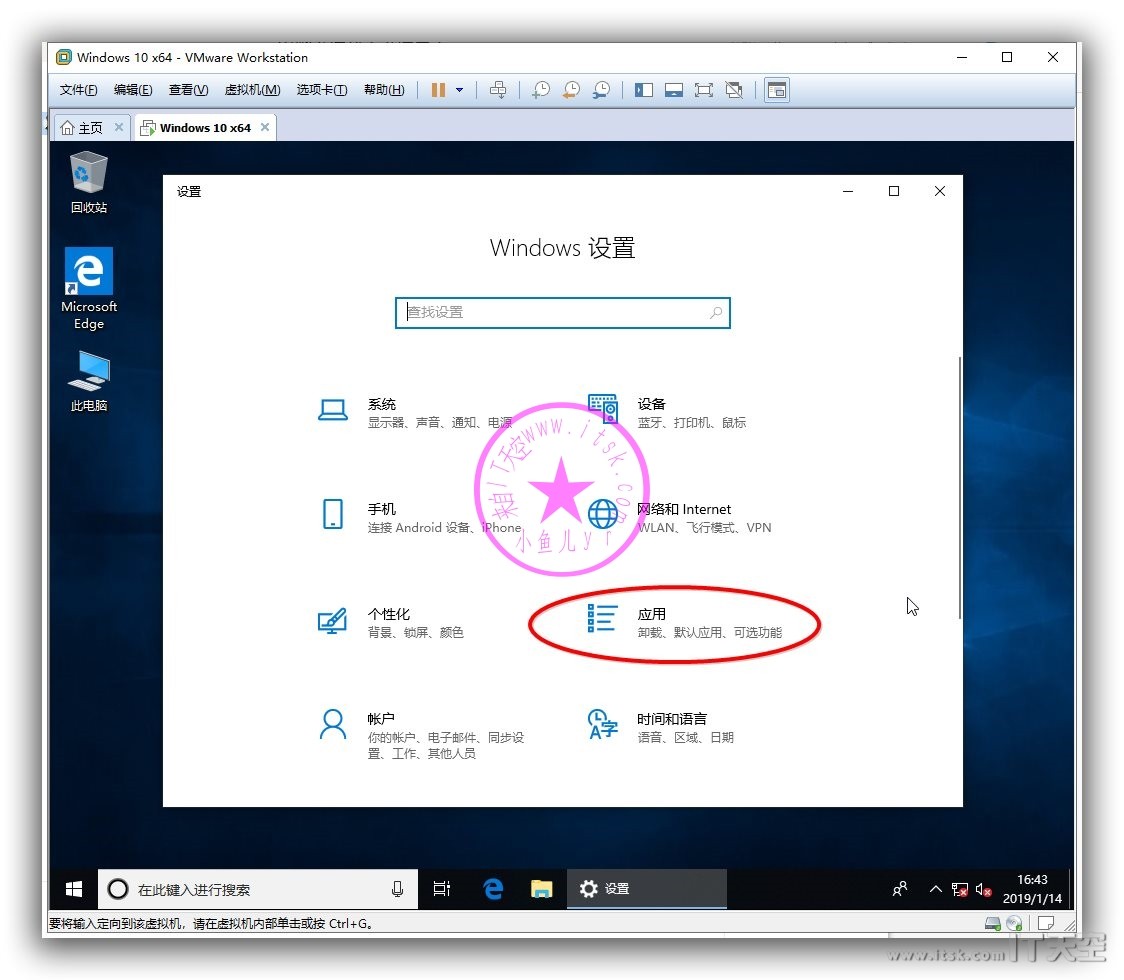Toggle the thumbnail bar view icon

pos(674,90)
